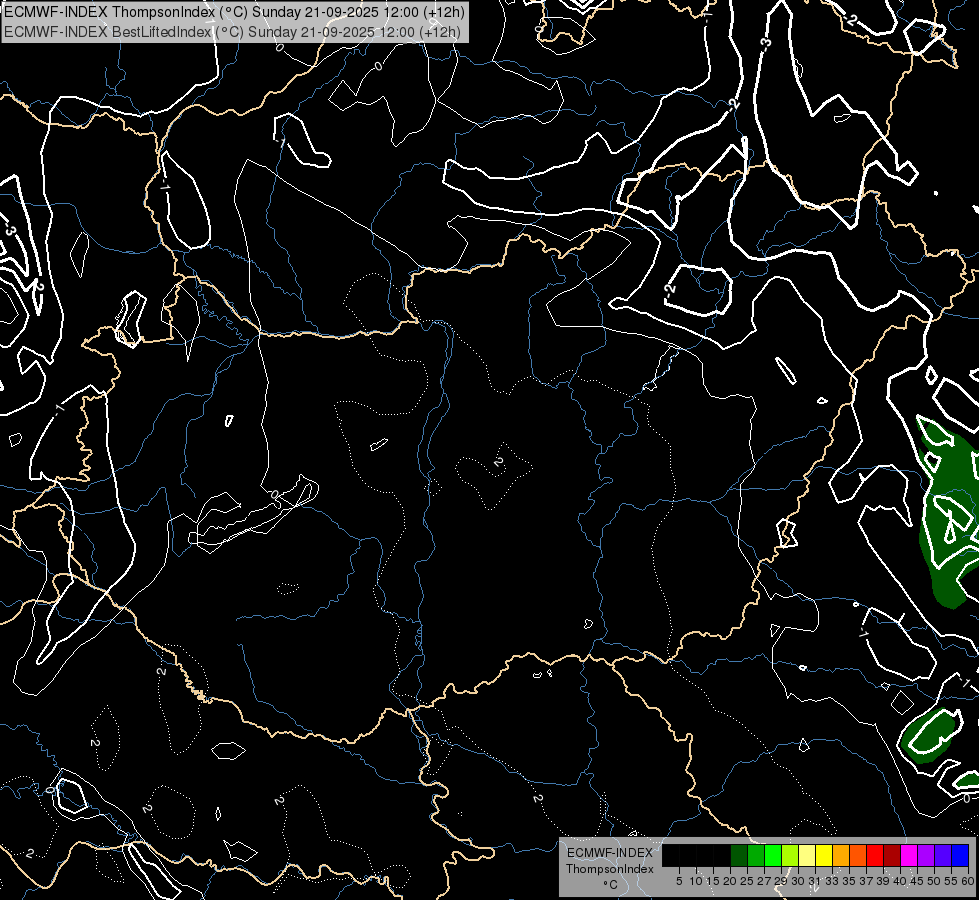Select the orange 33–35 legend swatch
979x900 pixels.
pos(840,855)
